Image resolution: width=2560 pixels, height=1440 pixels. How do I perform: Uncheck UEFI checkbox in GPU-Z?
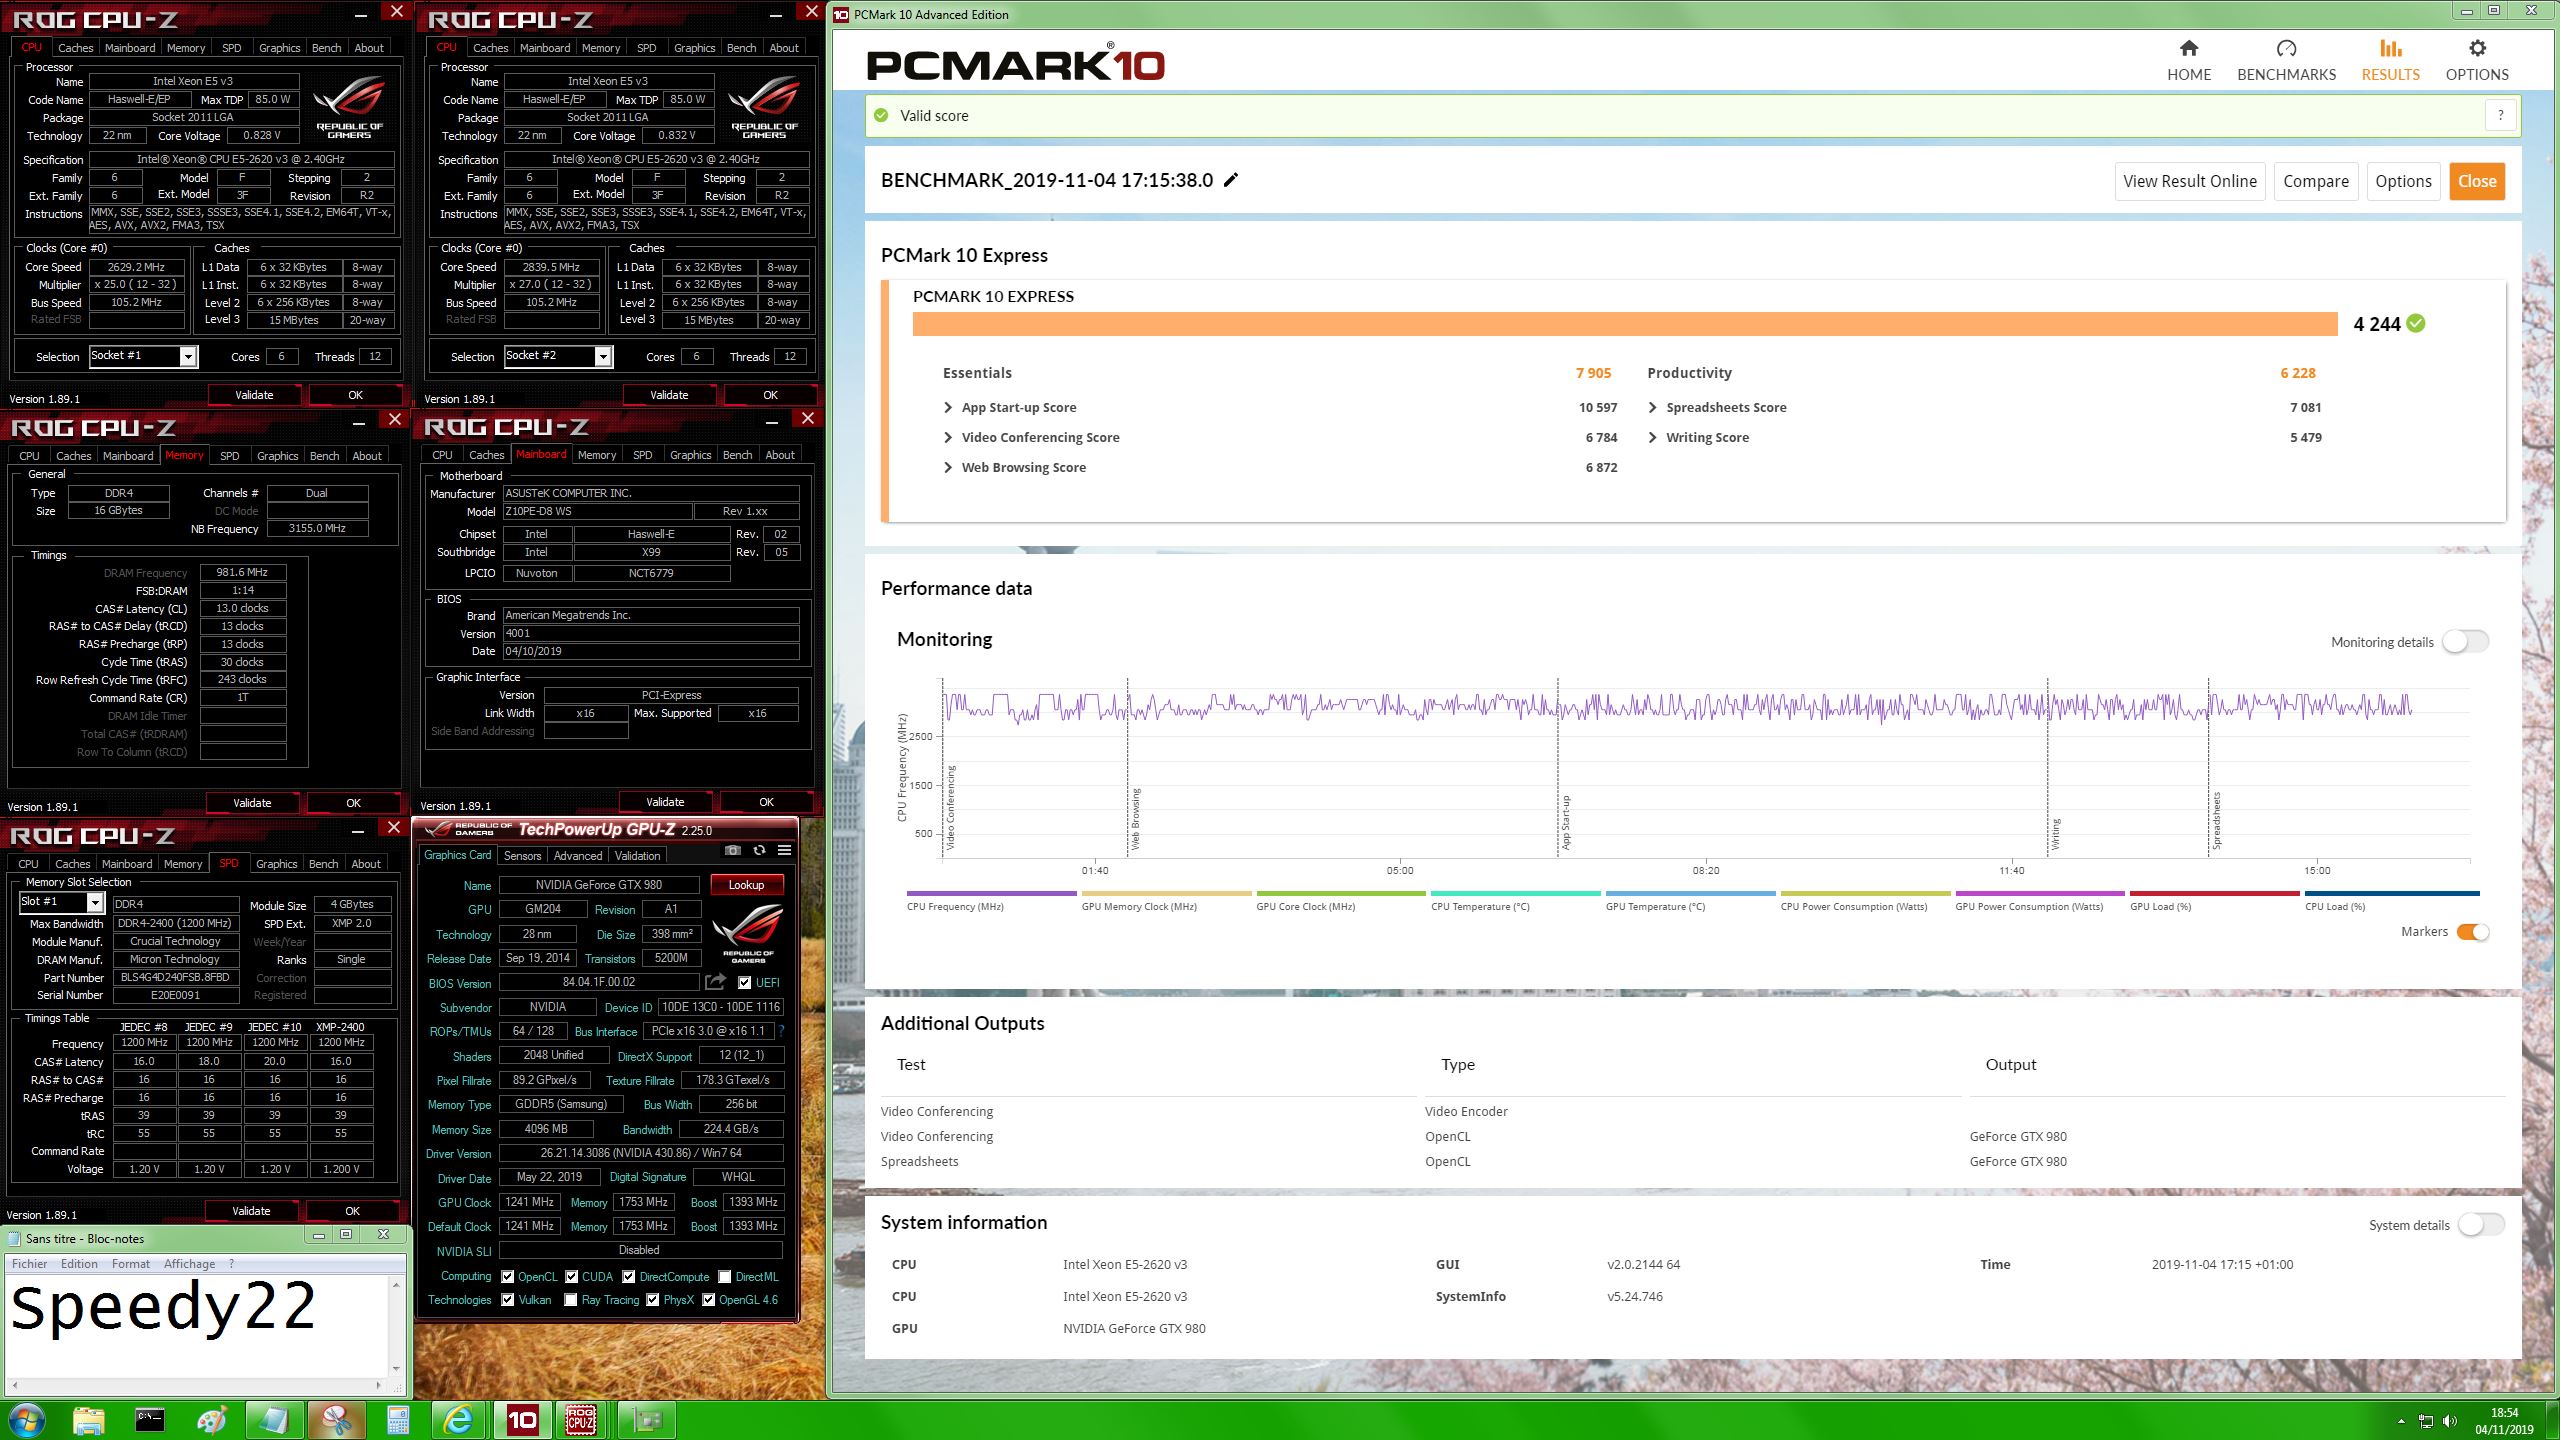click(744, 982)
